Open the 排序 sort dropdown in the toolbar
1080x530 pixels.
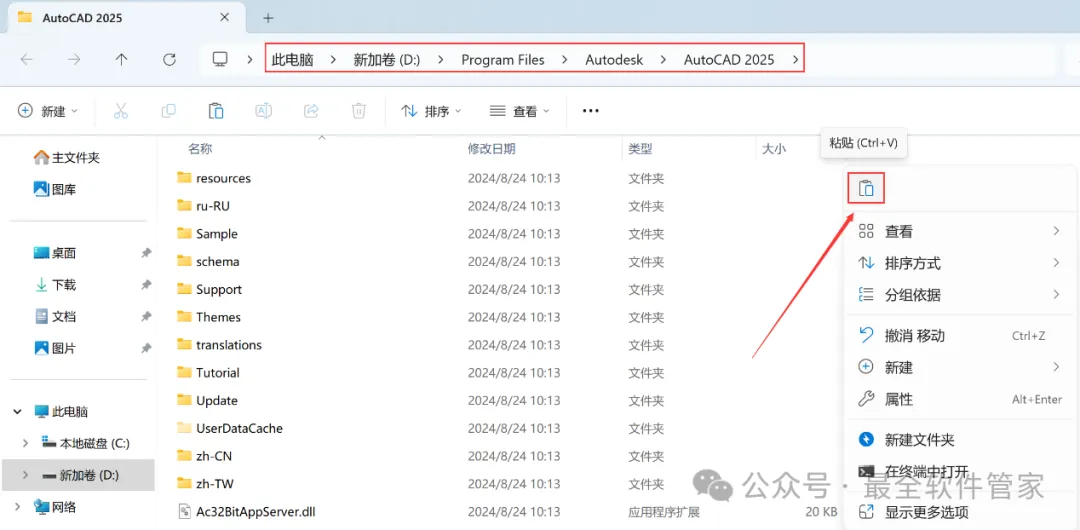pos(431,111)
